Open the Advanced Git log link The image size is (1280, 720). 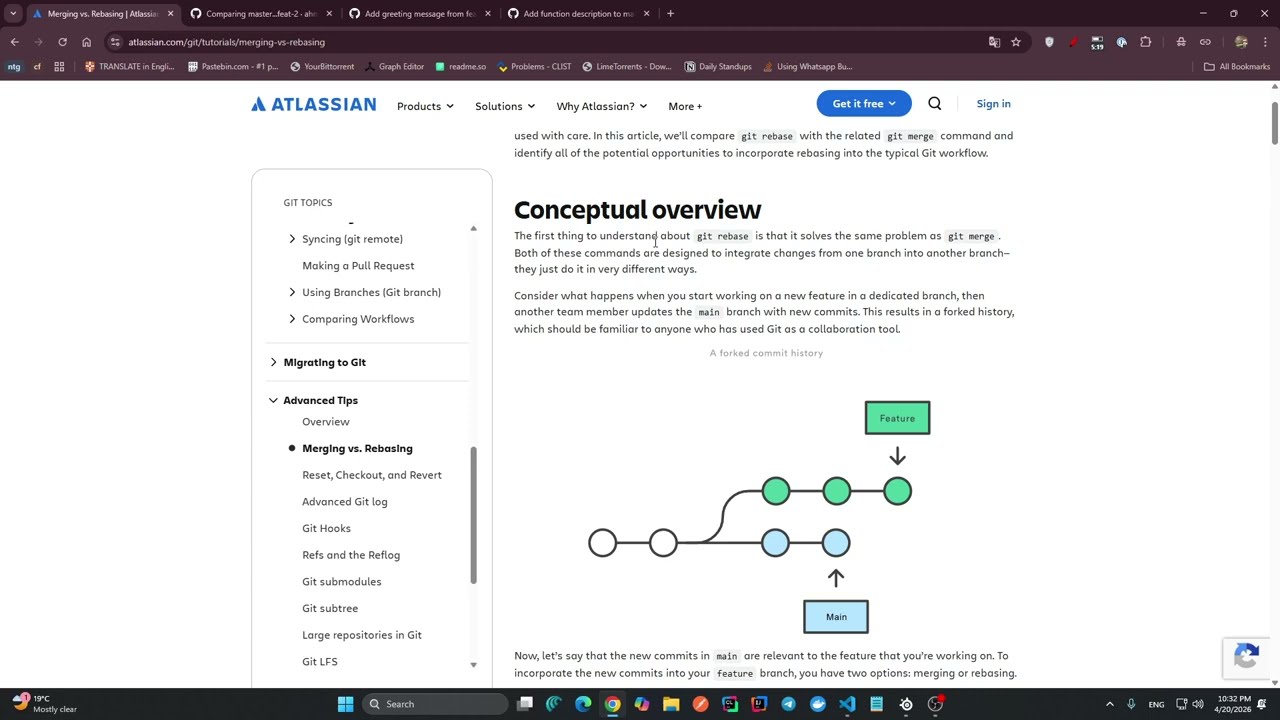tap(345, 502)
